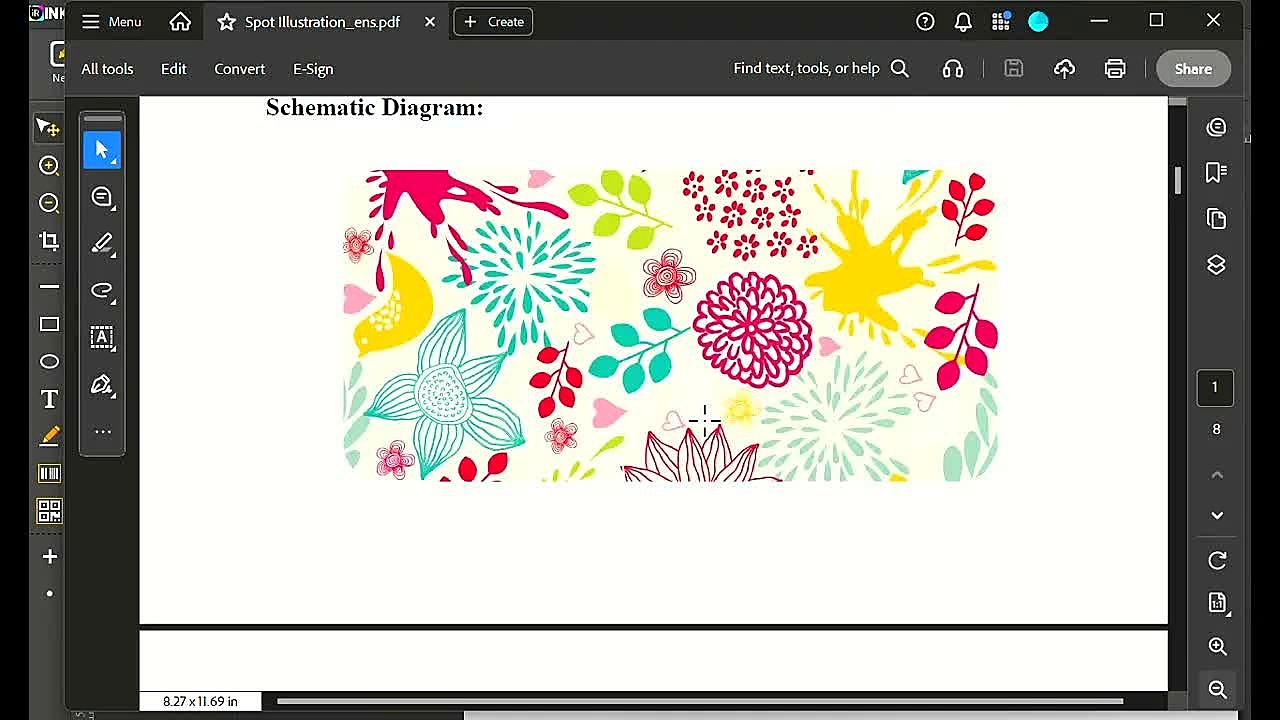Open the Convert option

240,69
